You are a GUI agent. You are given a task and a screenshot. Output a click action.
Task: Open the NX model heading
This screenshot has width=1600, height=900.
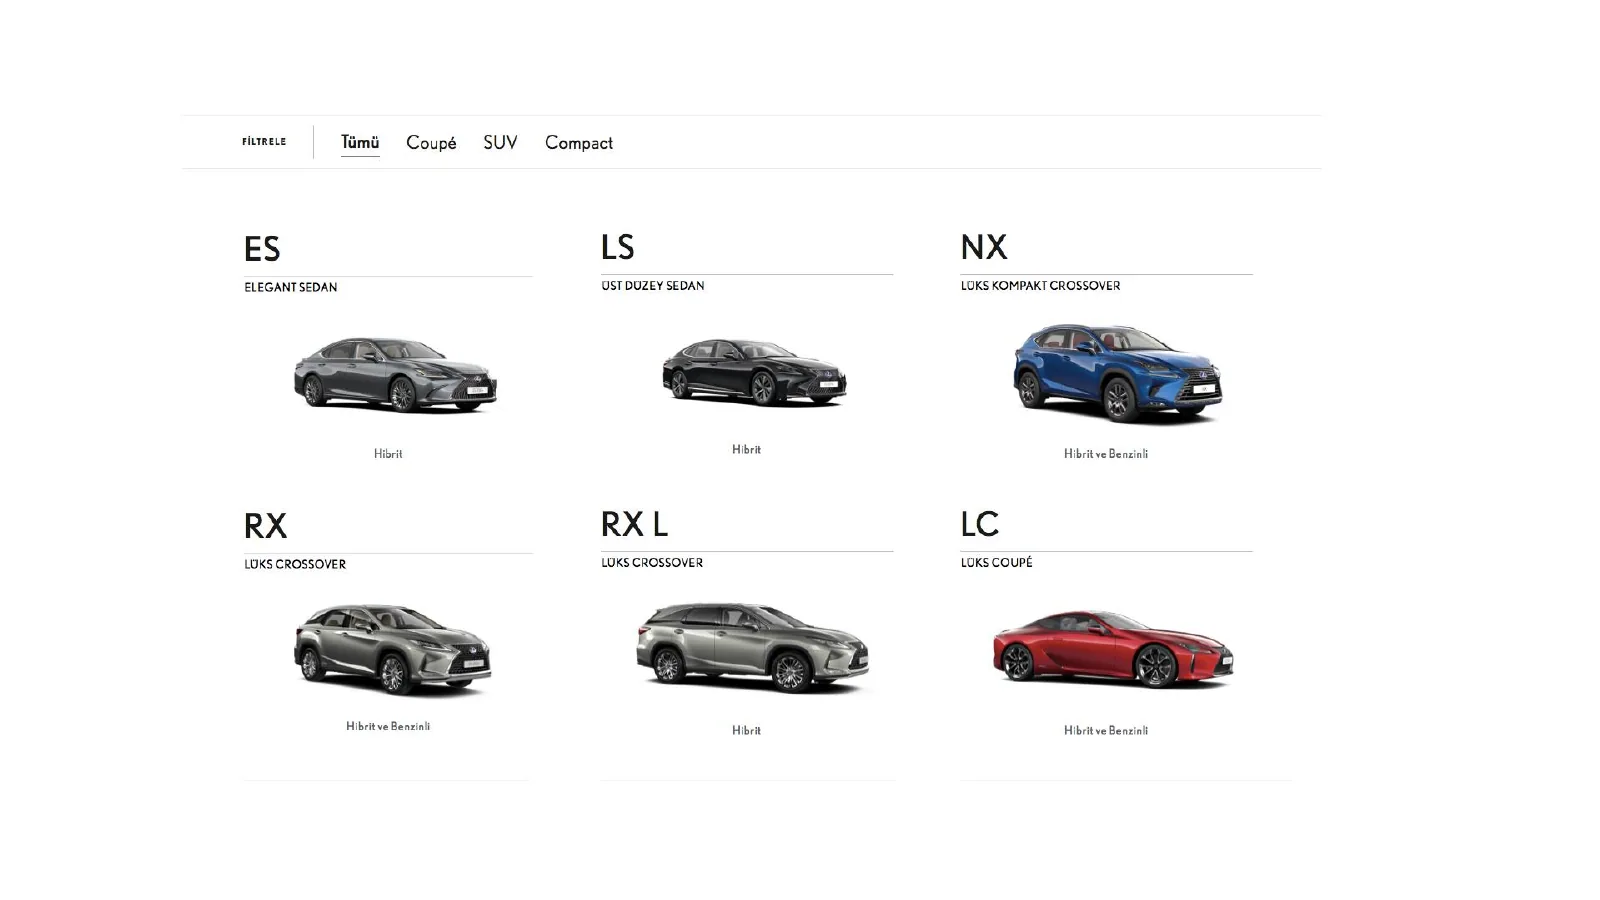pos(984,247)
